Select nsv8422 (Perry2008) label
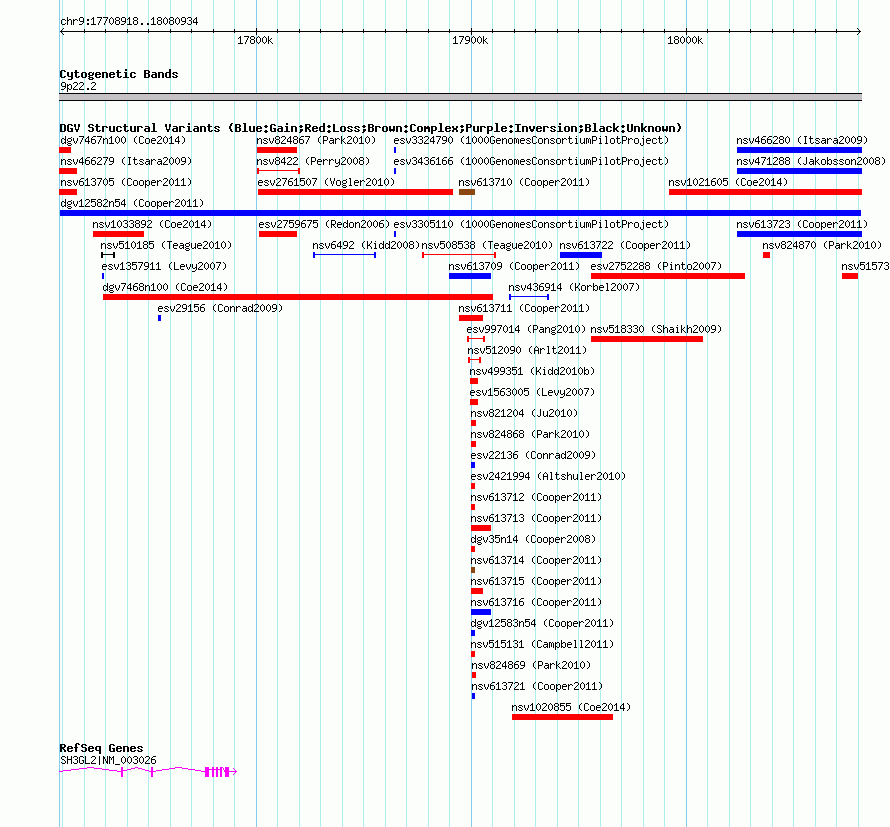This screenshot has height=827, width=890. pyautogui.click(x=313, y=161)
